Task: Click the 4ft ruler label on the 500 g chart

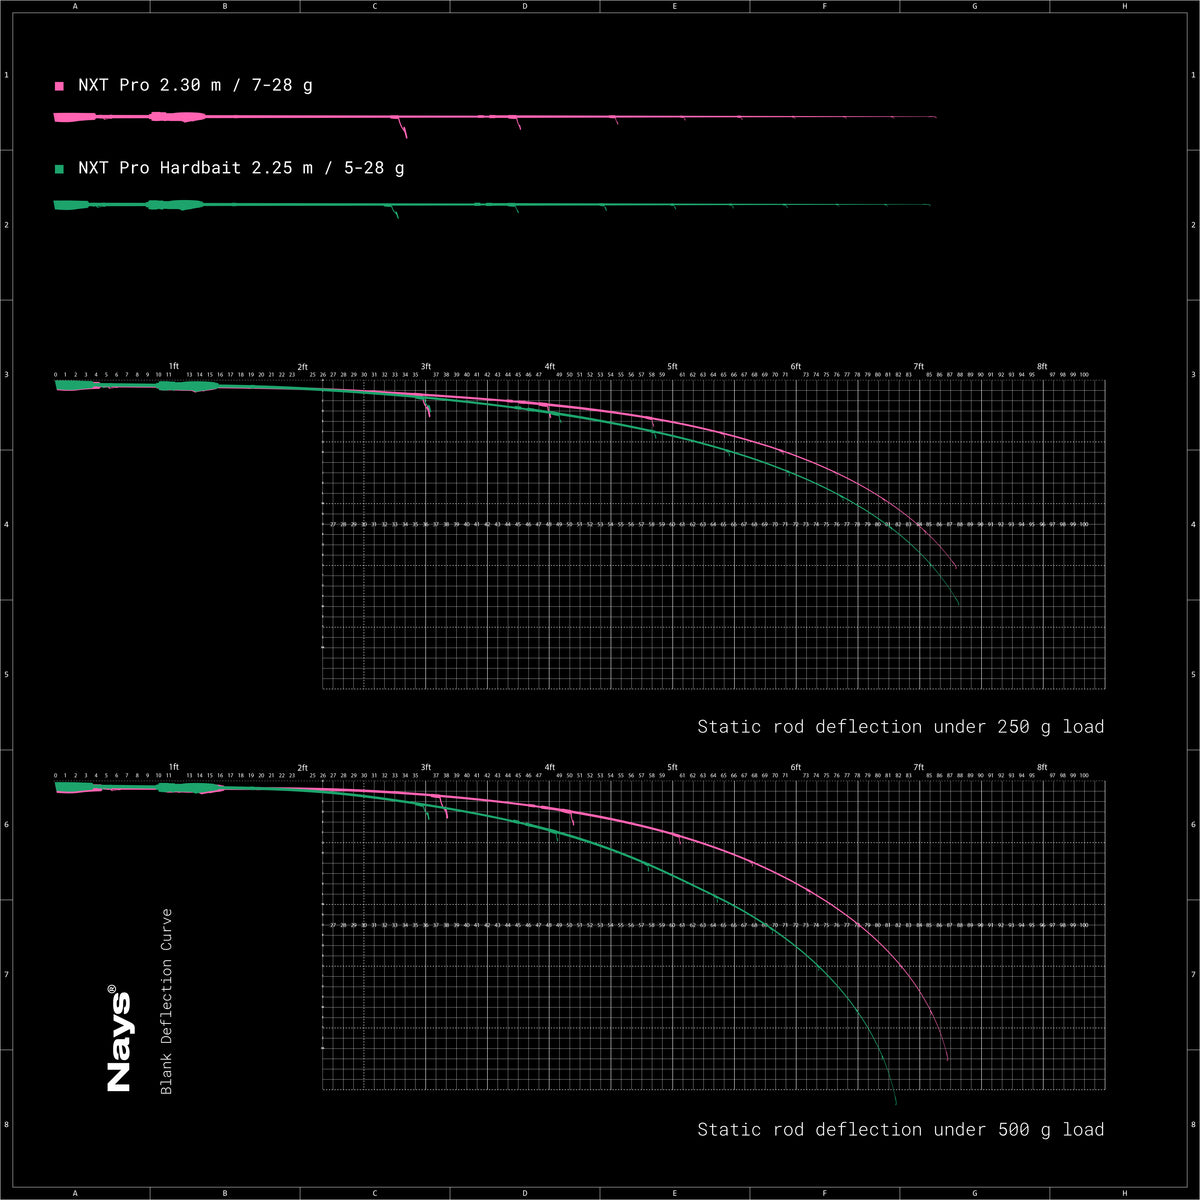Action: (x=550, y=767)
